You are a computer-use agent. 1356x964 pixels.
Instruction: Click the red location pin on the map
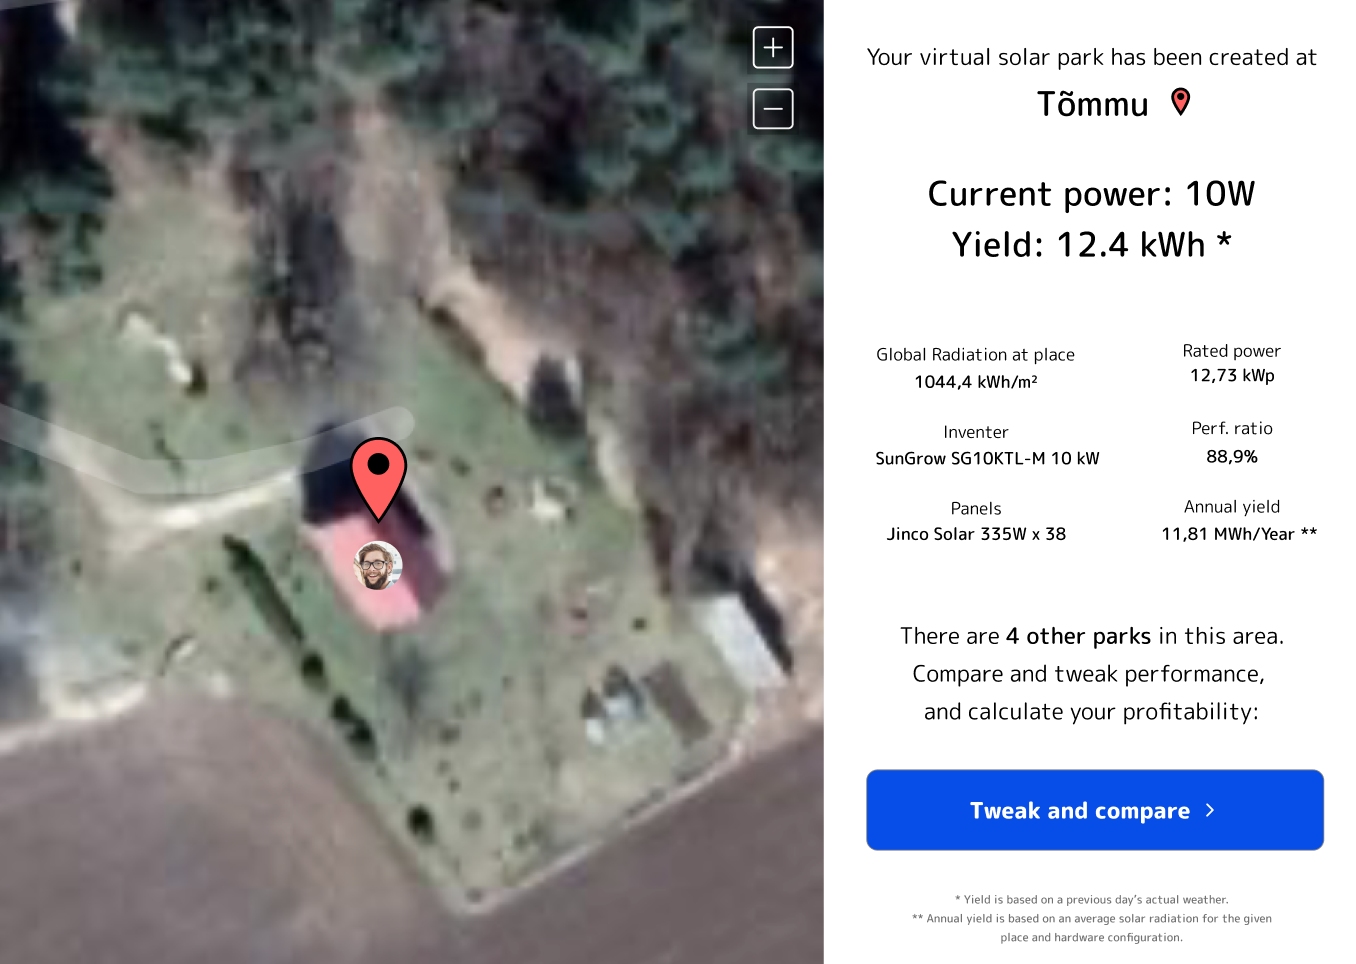[x=379, y=479]
